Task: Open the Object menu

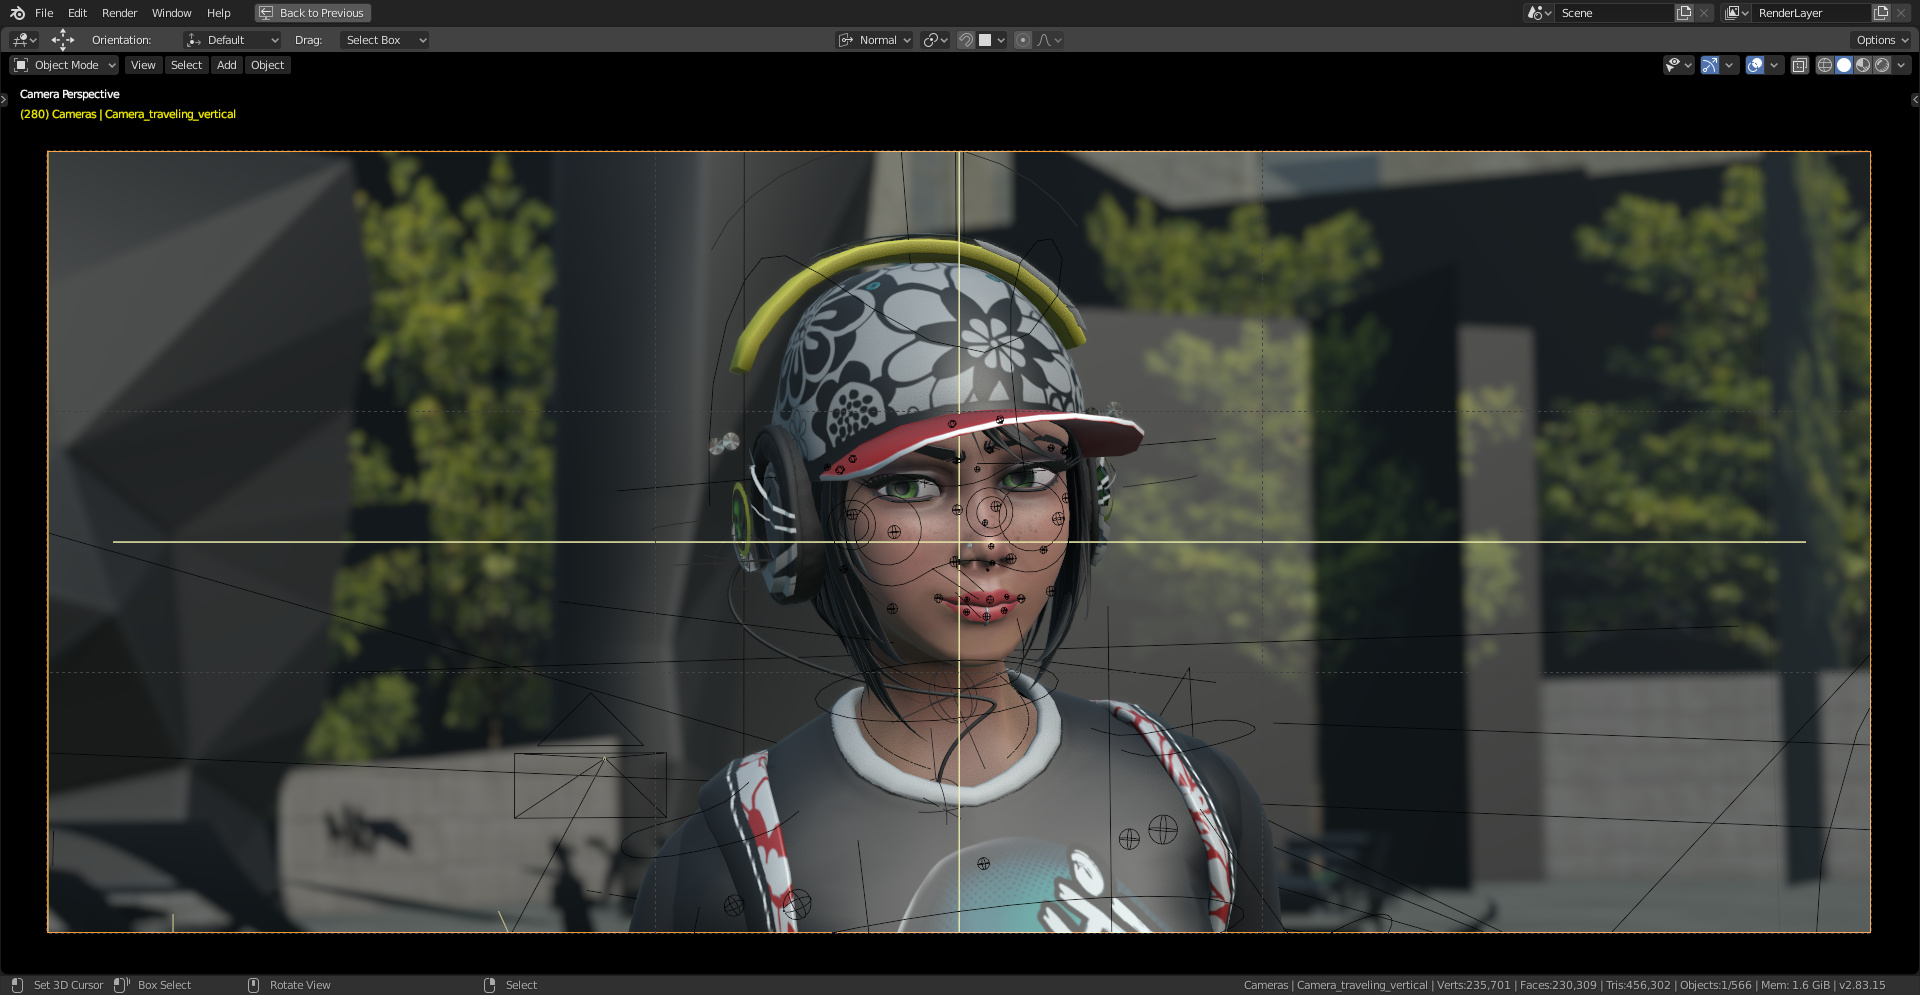Action: 267,65
